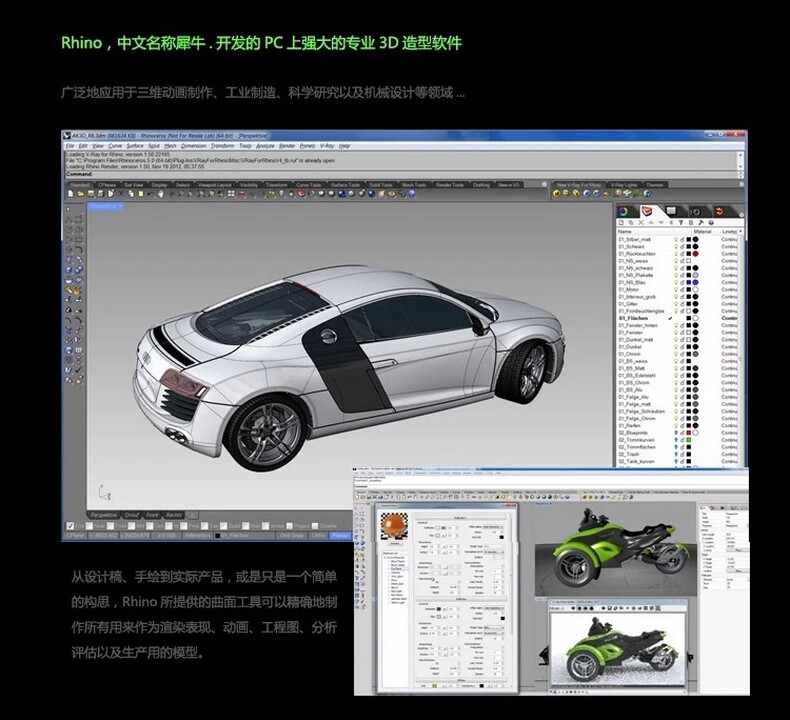Image resolution: width=790 pixels, height=720 pixels.
Task: Open the color wheel panel tab
Action: tap(623, 211)
